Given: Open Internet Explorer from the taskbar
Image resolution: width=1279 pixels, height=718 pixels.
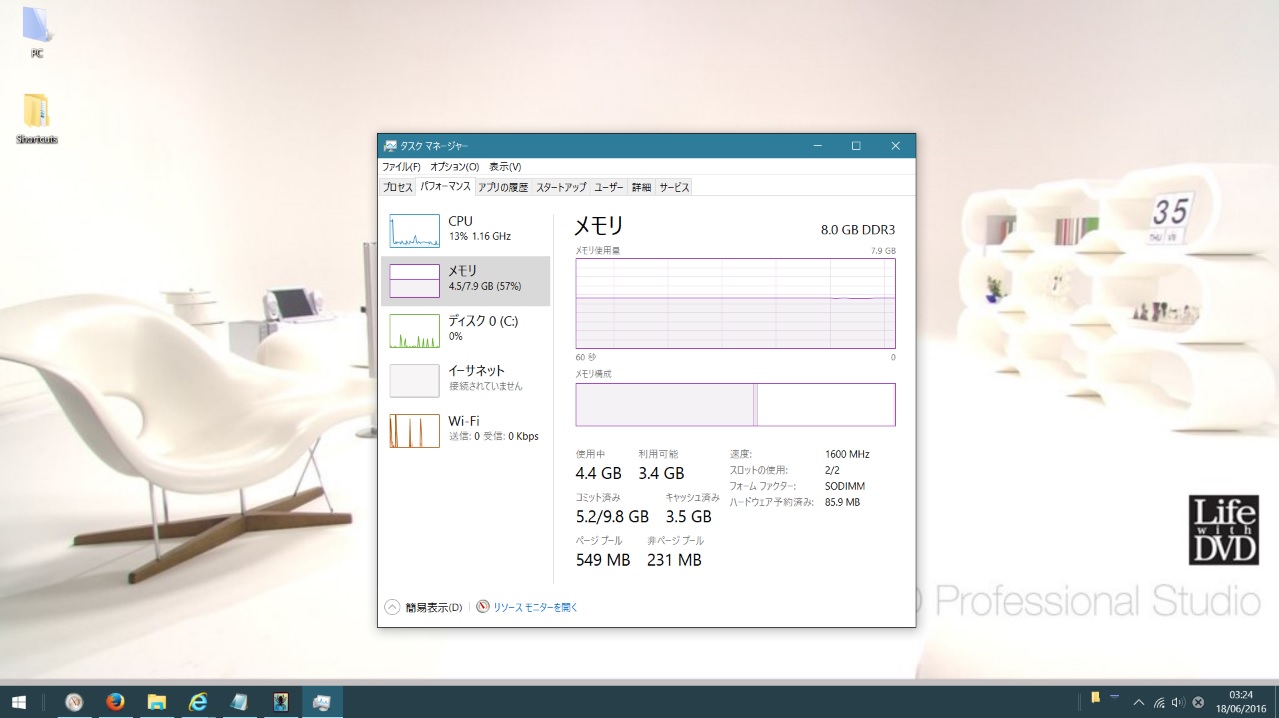Looking at the screenshot, I should [x=198, y=702].
